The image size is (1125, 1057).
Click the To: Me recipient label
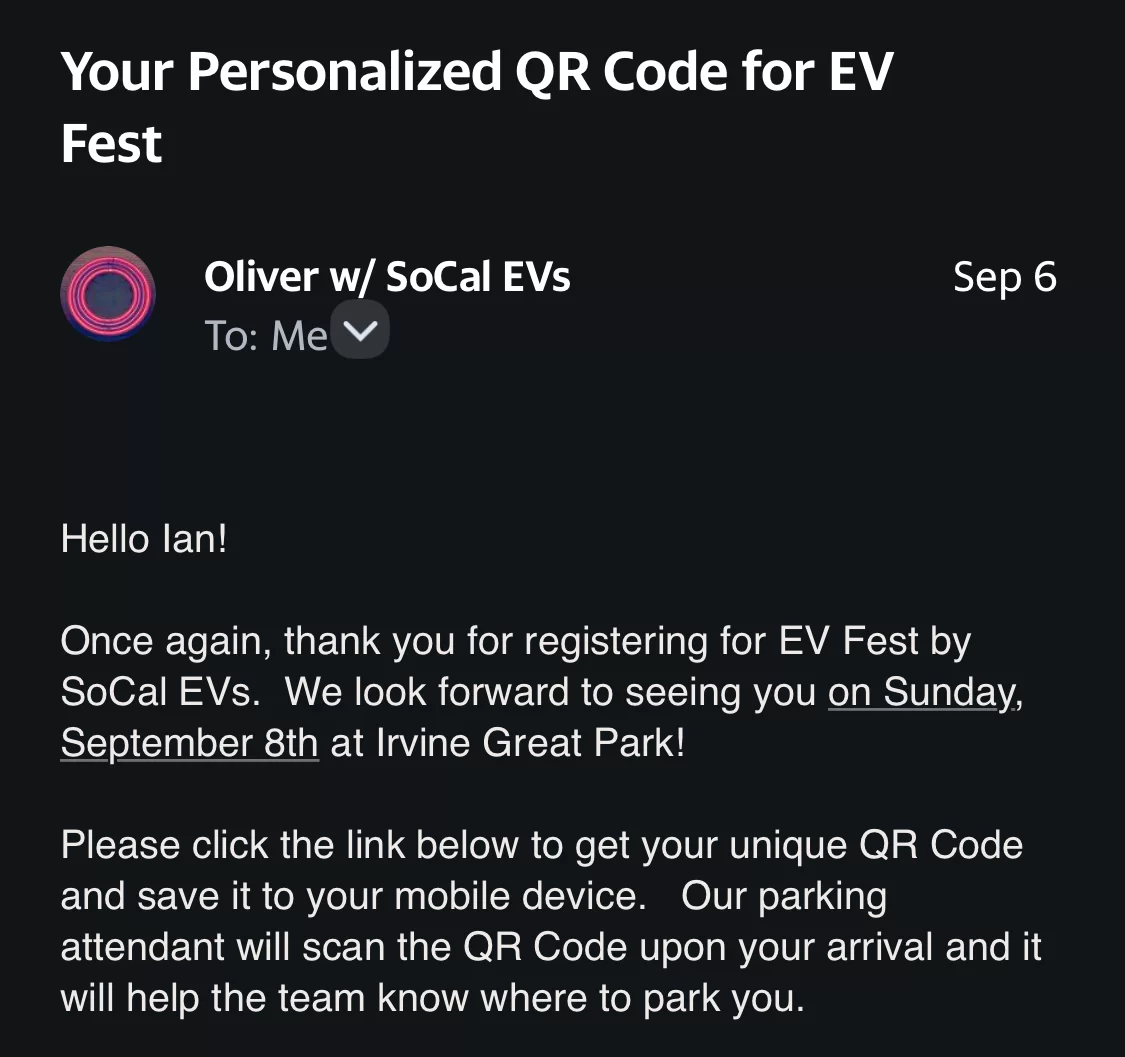(x=265, y=335)
